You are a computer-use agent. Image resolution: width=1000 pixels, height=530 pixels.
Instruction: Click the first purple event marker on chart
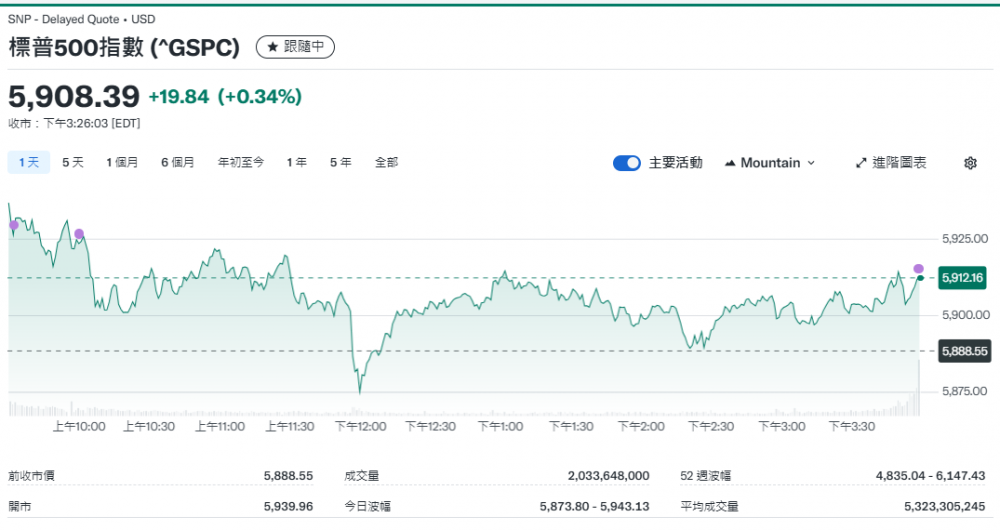pos(14,225)
